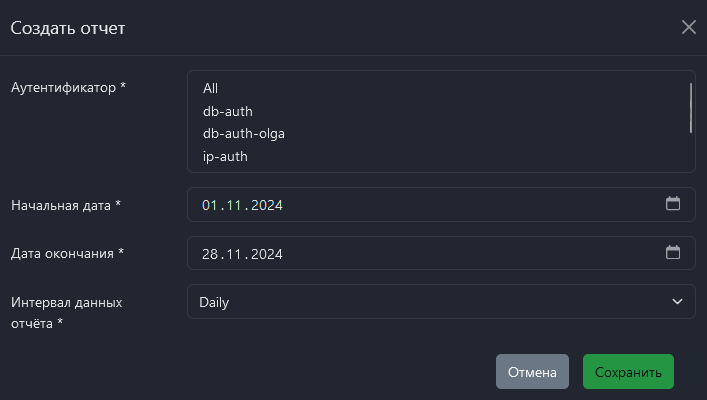Click the Начальная дата label
Screen dimensions: 707x400
(65, 205)
